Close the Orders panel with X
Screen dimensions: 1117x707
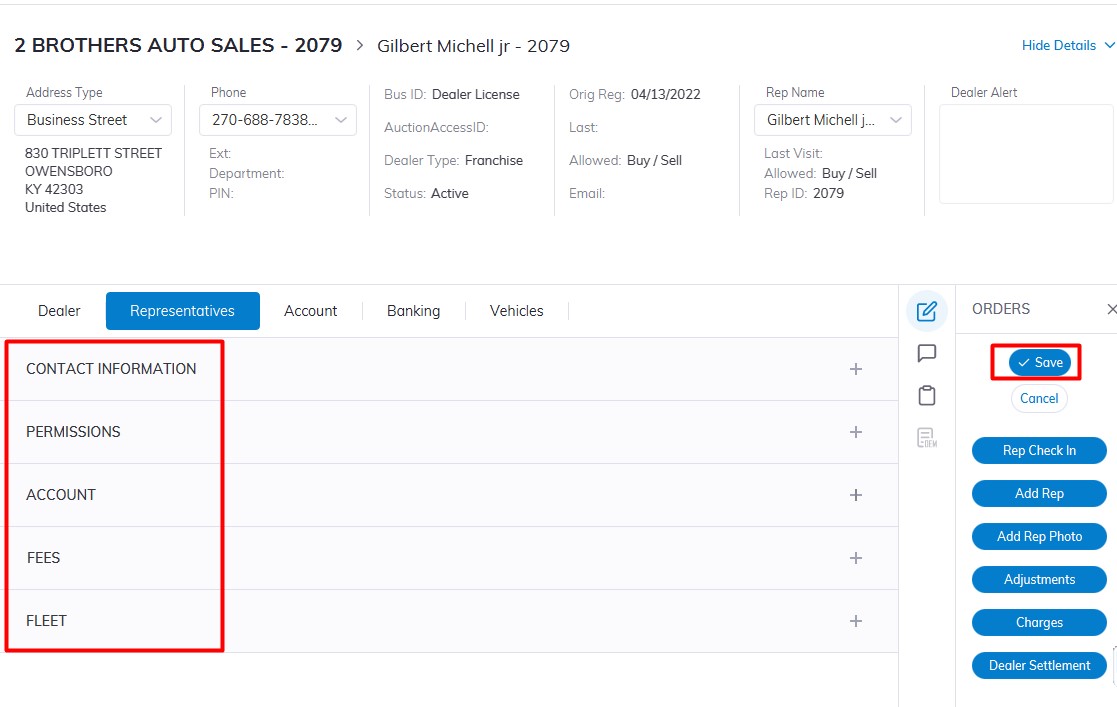[1111, 310]
